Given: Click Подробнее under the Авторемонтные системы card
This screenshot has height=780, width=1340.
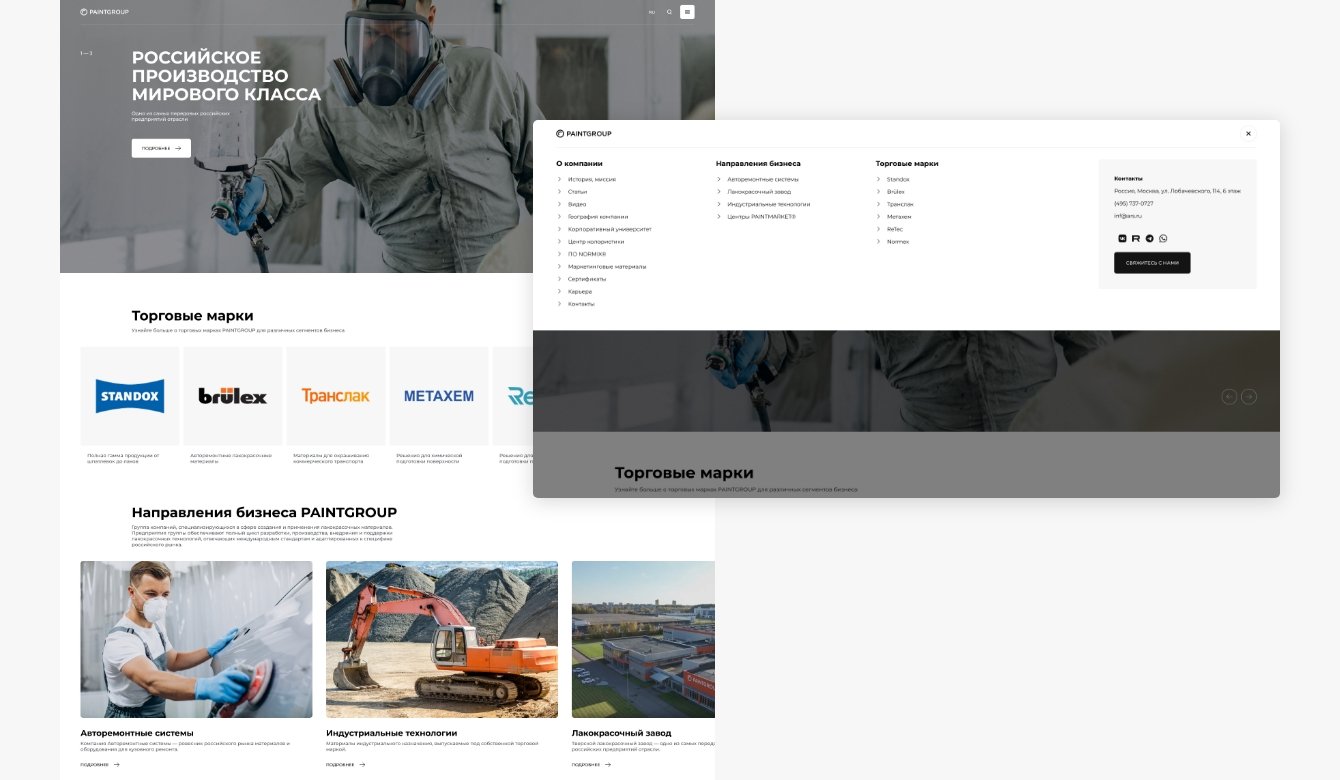Looking at the screenshot, I should [x=100, y=765].
